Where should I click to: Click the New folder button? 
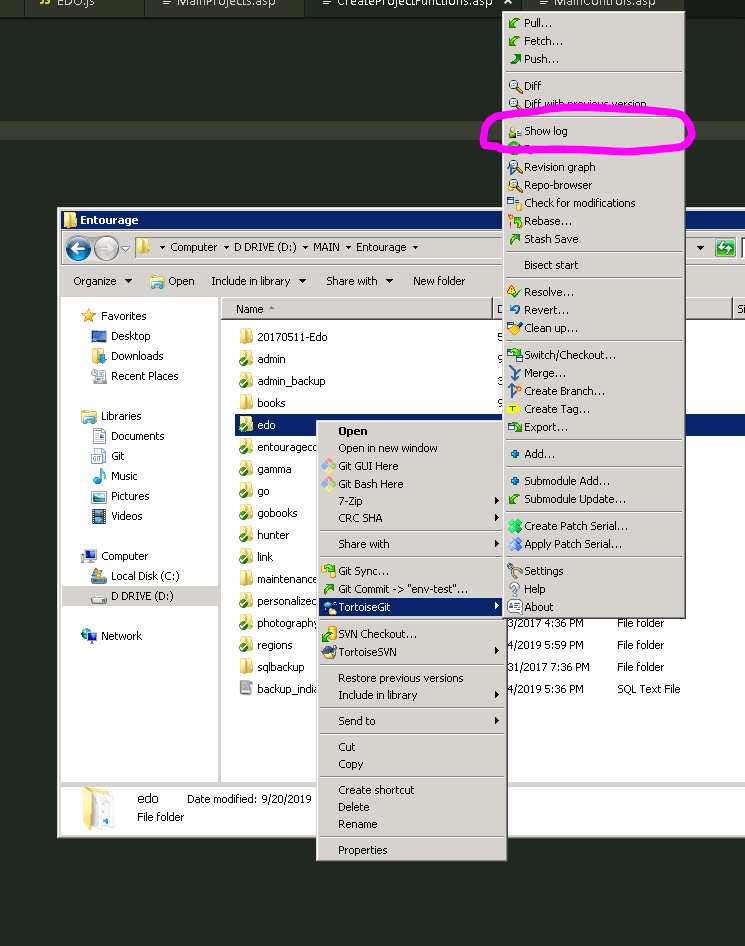tap(439, 281)
